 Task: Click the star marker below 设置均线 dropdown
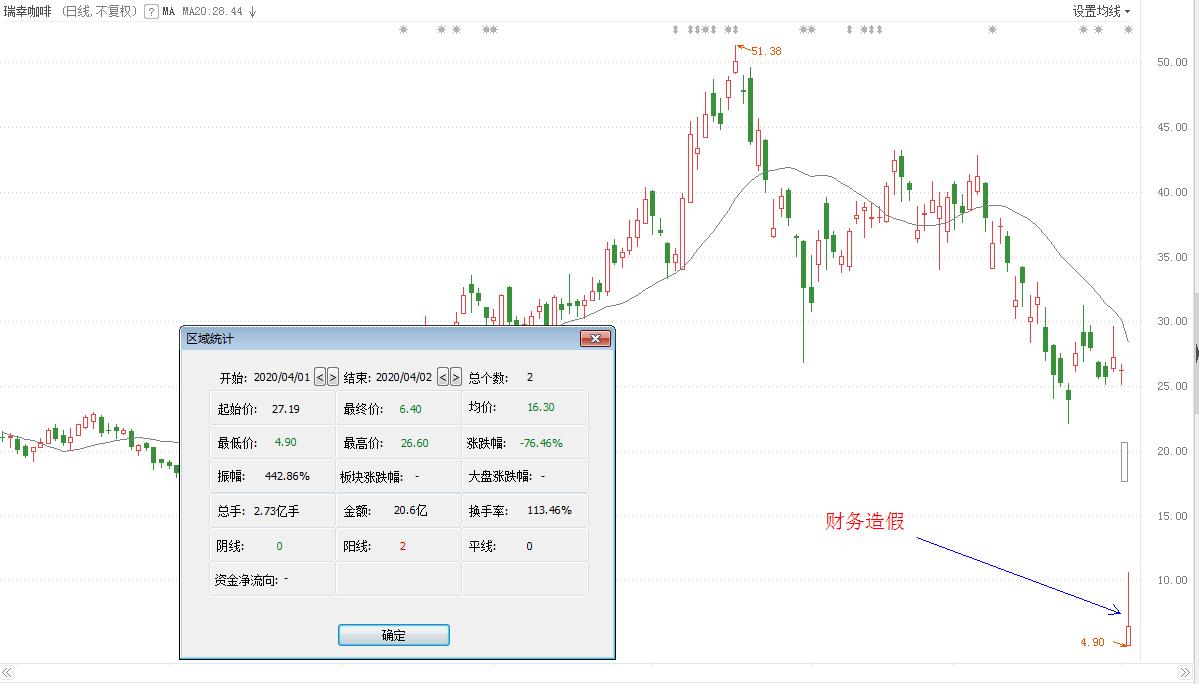click(x=1098, y=30)
